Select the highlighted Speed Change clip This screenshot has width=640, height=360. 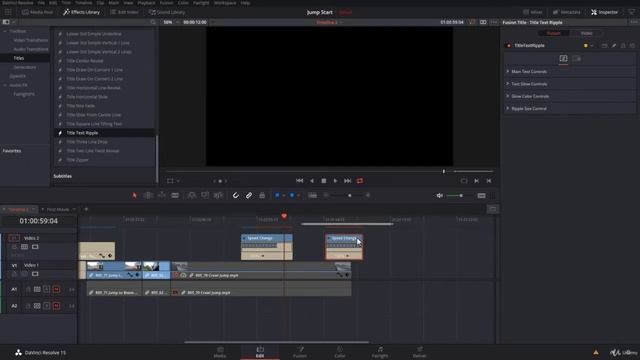pyautogui.click(x=344, y=247)
